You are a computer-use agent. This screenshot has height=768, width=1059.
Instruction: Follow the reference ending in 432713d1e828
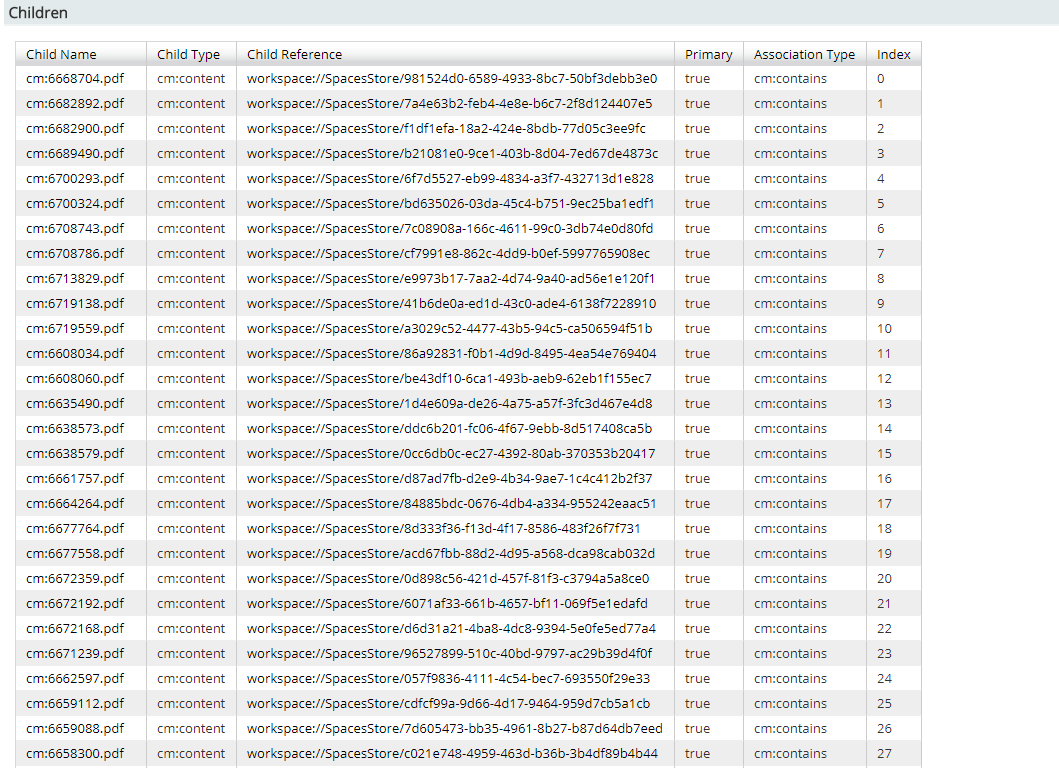pyautogui.click(x=450, y=178)
